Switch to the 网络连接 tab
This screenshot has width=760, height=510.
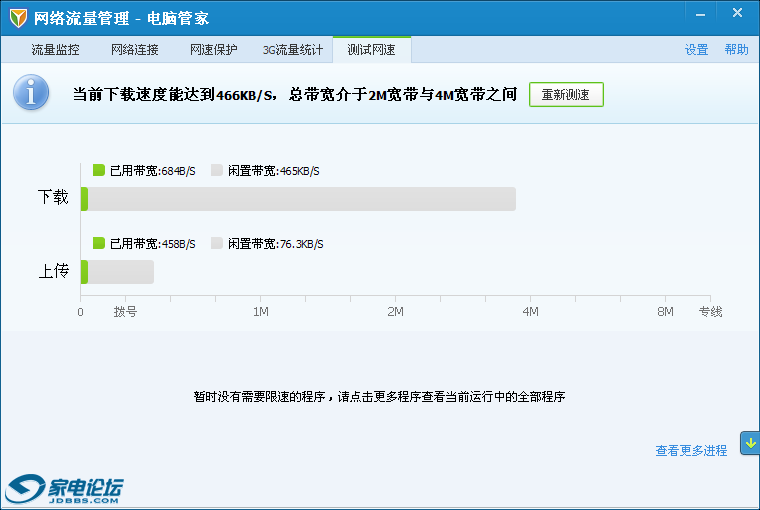tap(135, 49)
